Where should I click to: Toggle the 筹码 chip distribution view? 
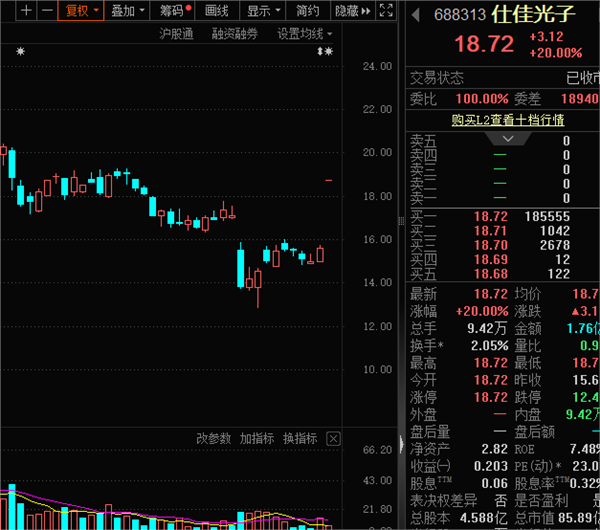(175, 11)
